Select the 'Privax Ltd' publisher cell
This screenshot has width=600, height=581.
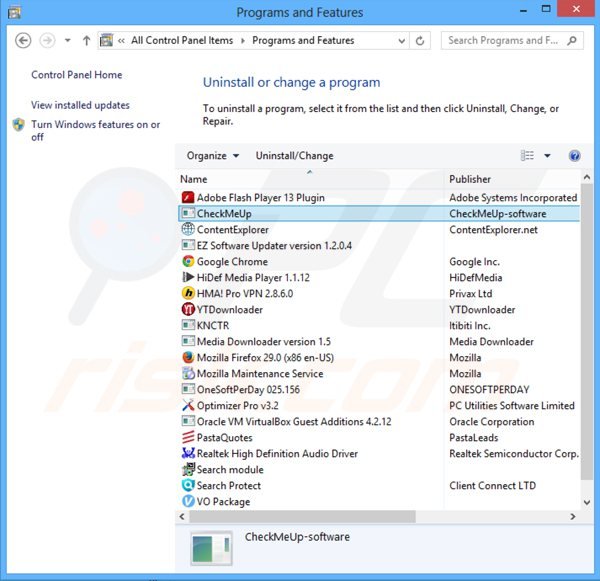[471, 294]
